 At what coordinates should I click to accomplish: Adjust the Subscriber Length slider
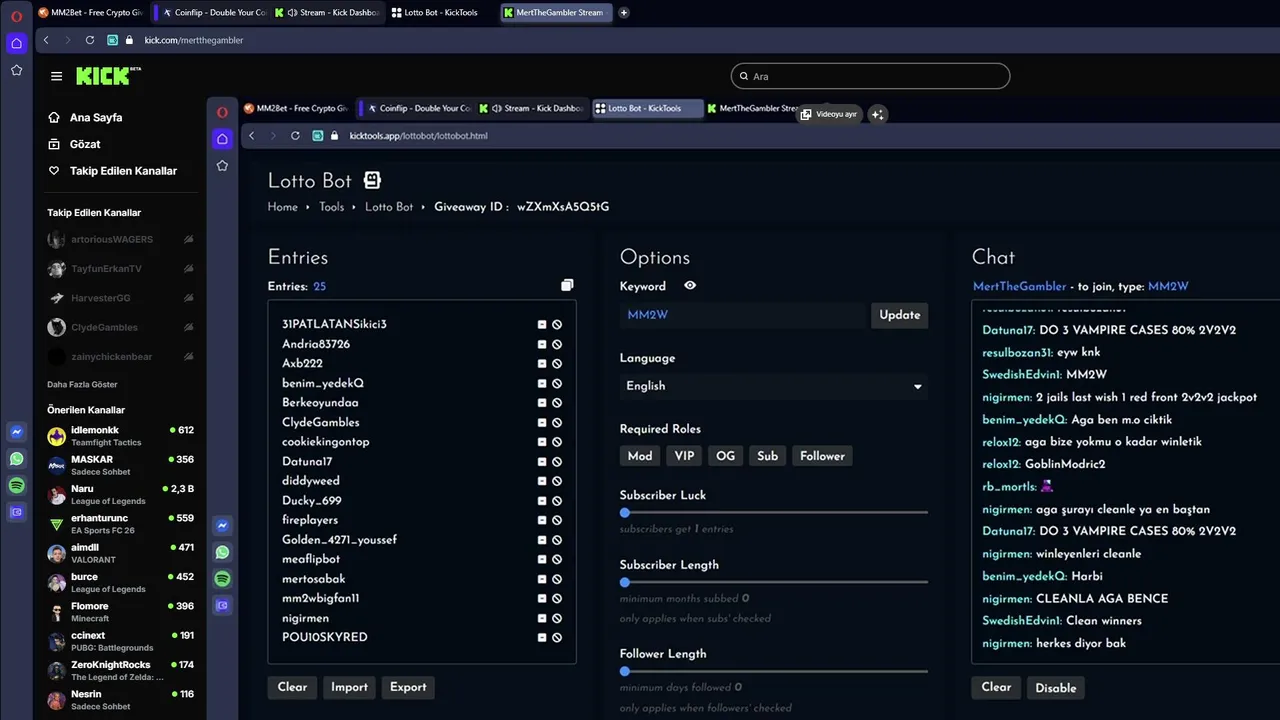pyautogui.click(x=774, y=582)
